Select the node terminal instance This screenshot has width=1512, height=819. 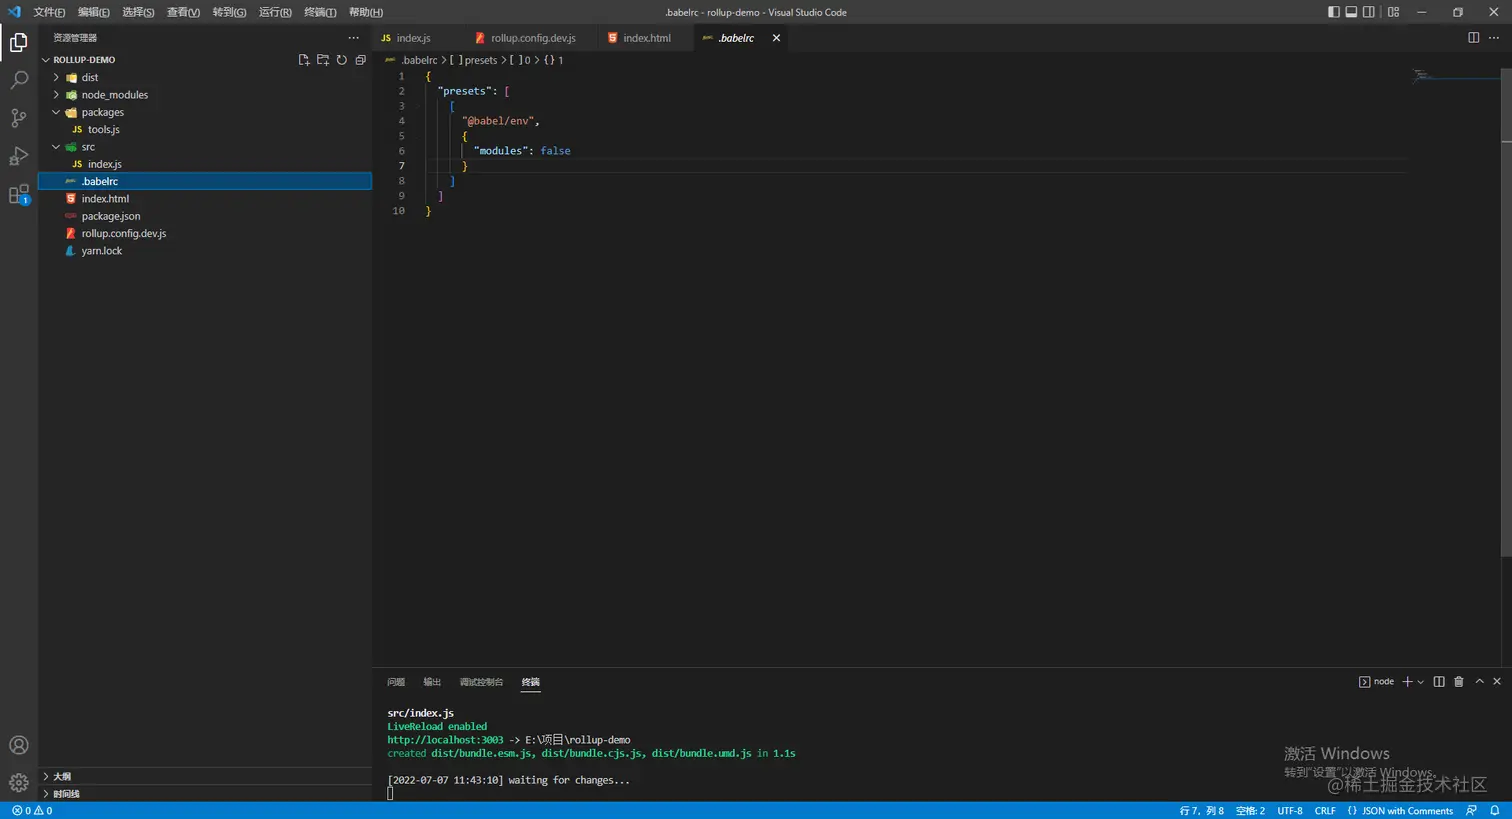(1376, 682)
